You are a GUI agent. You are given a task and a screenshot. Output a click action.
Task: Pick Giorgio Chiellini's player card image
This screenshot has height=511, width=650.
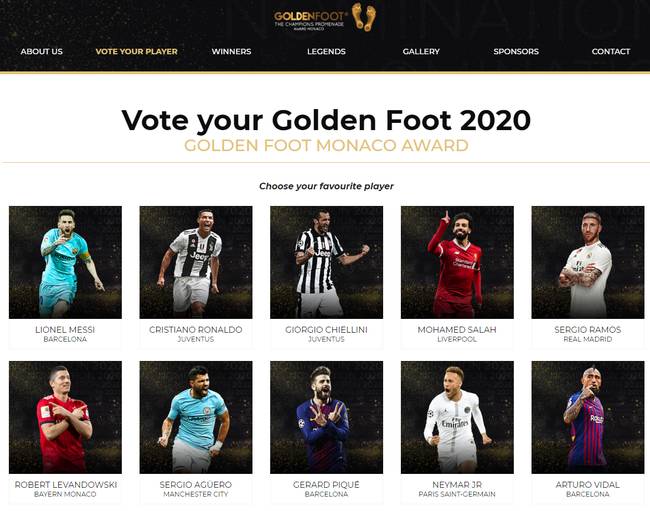326,262
